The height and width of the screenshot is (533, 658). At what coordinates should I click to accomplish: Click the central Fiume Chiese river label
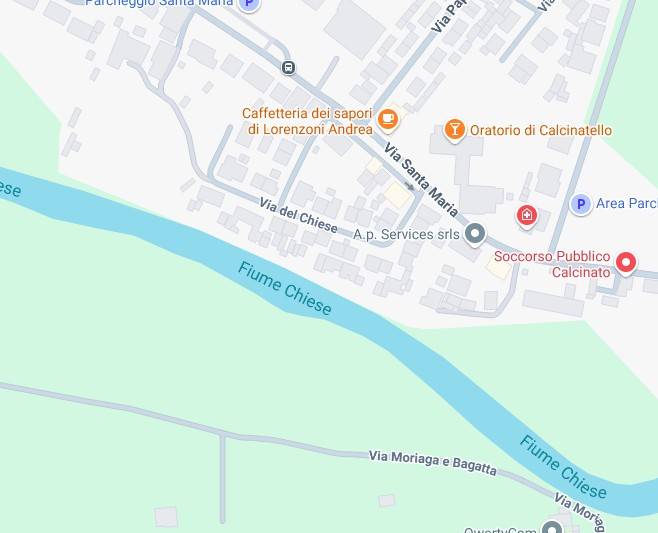(x=285, y=288)
